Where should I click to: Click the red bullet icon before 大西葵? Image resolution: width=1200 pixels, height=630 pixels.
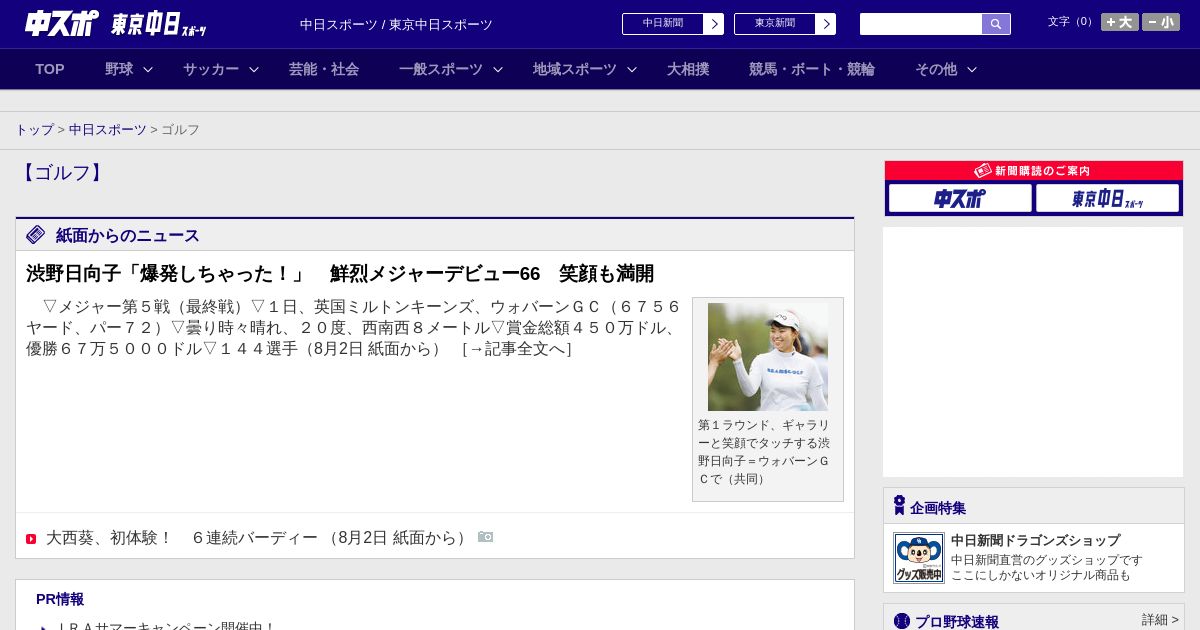coord(31,539)
